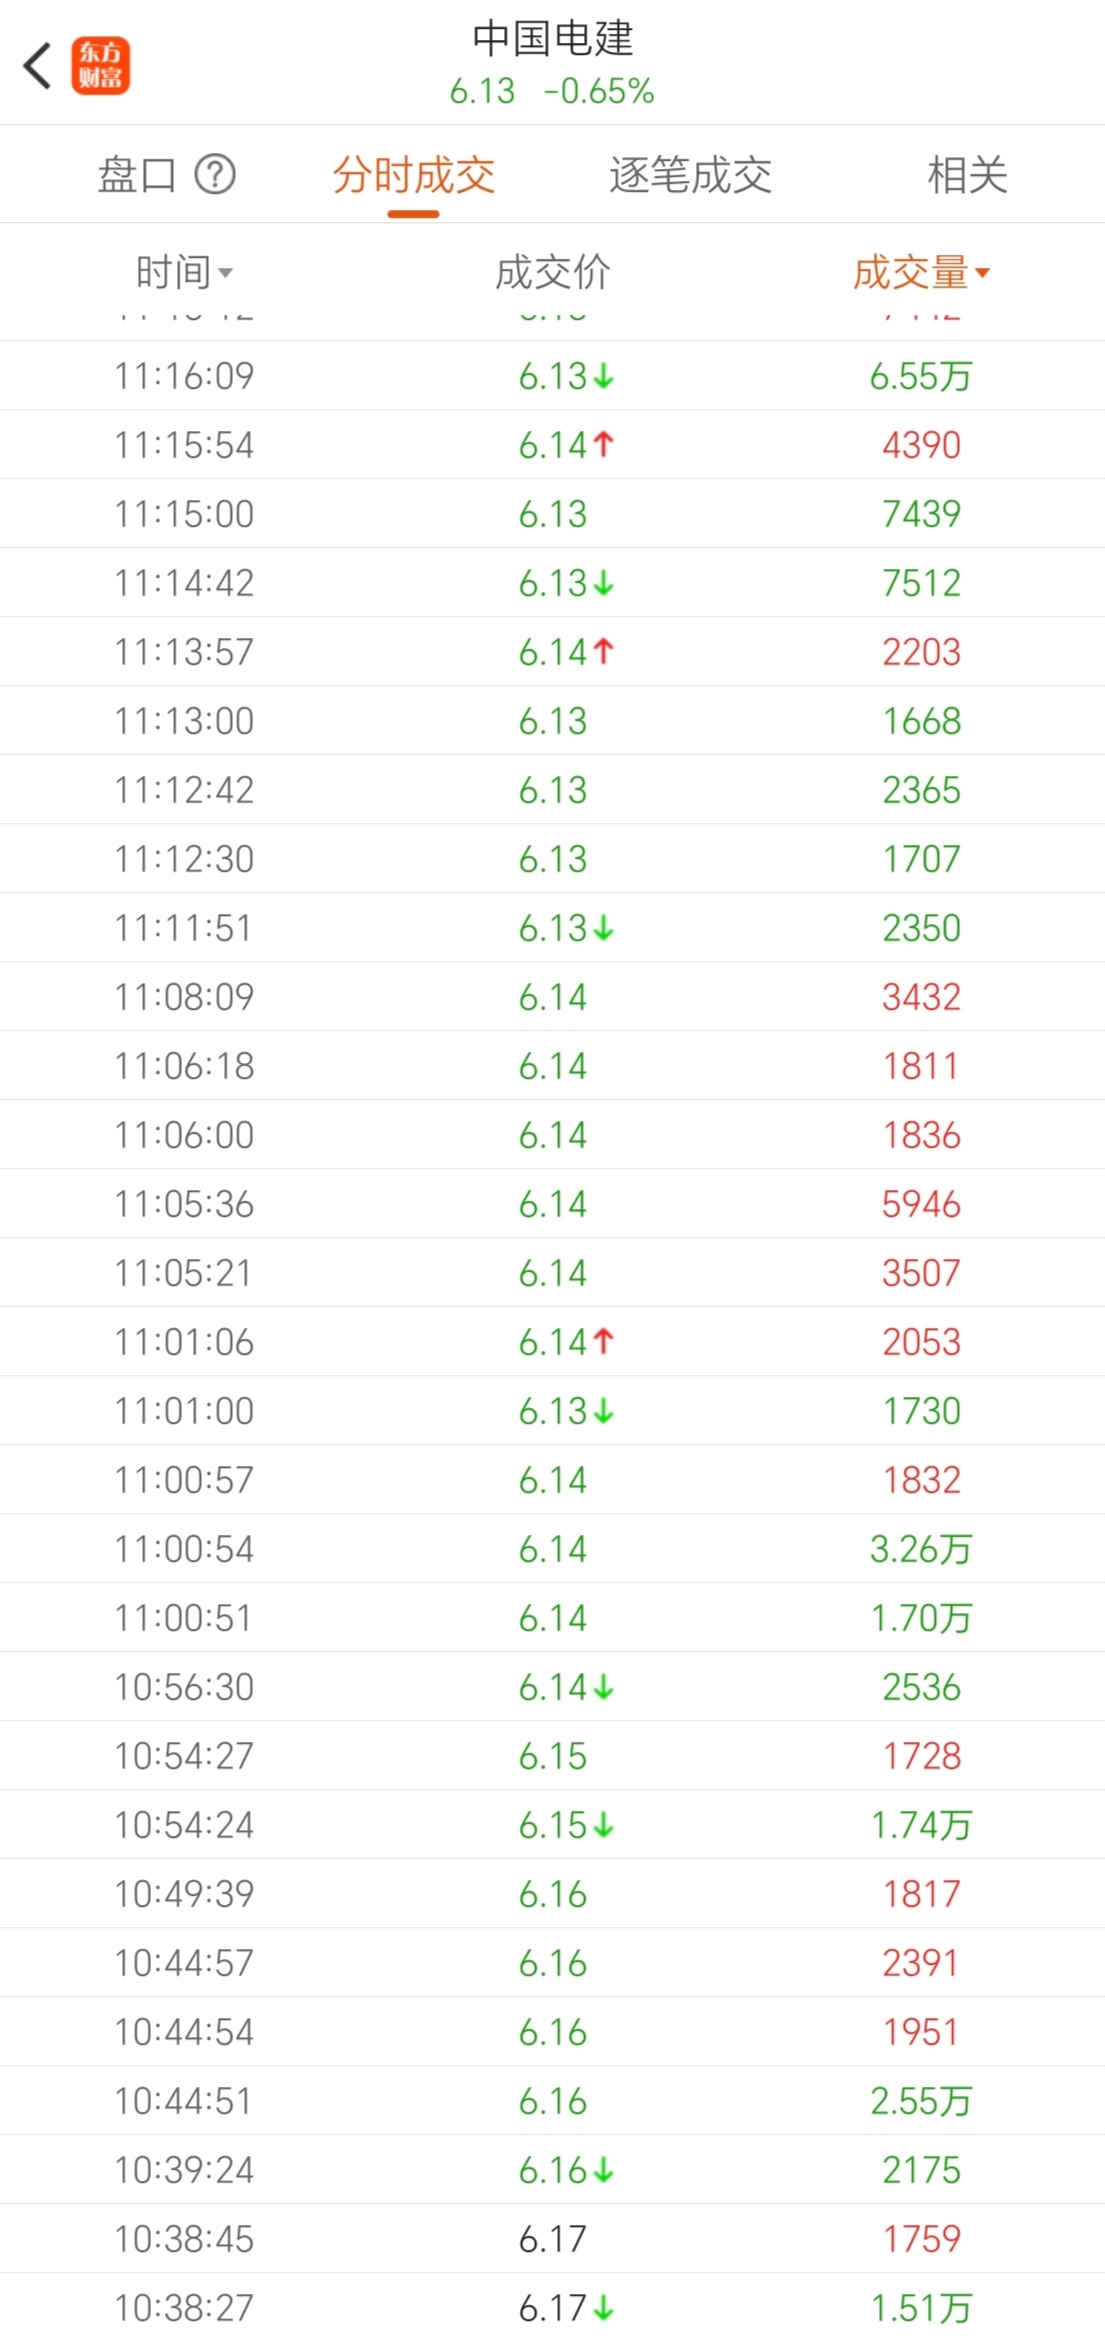Open the 东方财富 logo icon
1105x2339 pixels.
click(x=100, y=66)
